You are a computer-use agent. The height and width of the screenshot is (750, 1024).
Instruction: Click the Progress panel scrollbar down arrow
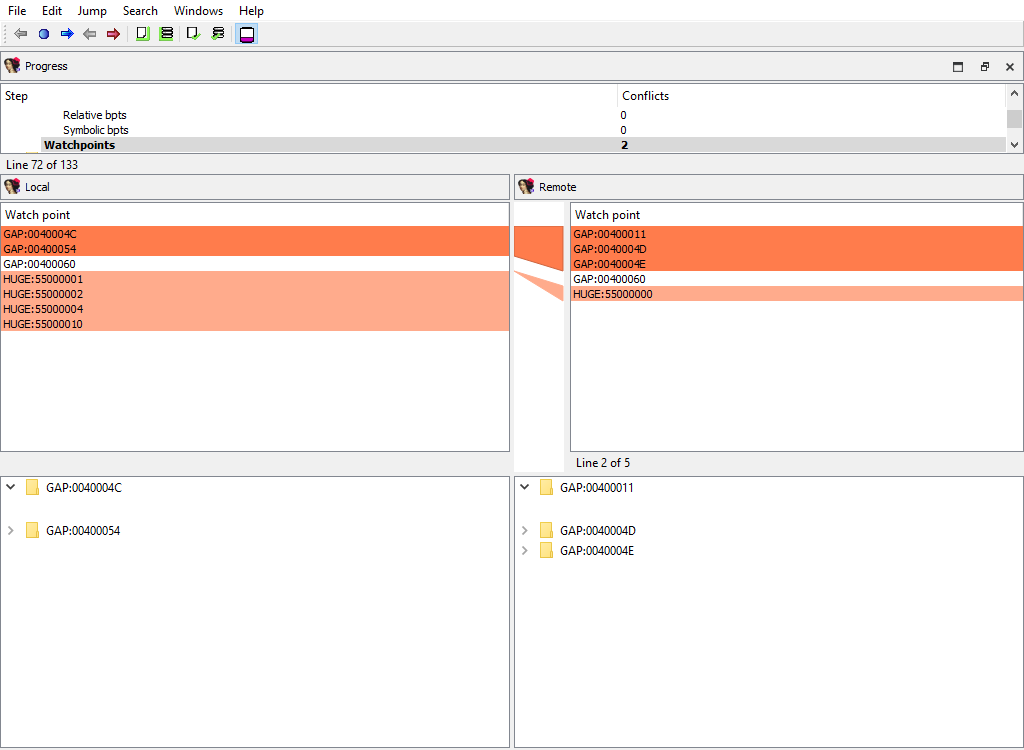point(1014,144)
